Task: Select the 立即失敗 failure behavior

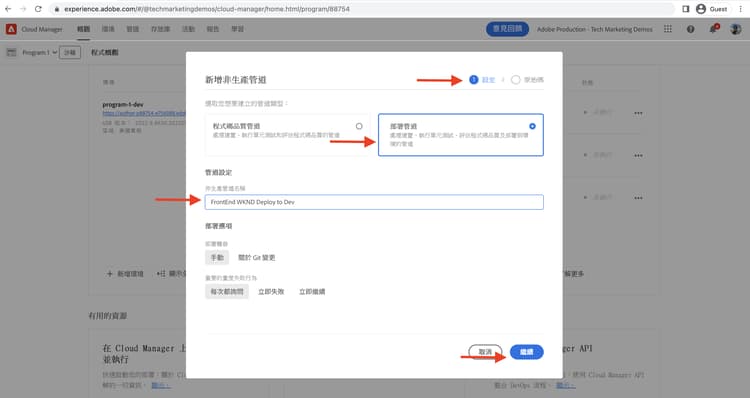Action: click(x=271, y=291)
